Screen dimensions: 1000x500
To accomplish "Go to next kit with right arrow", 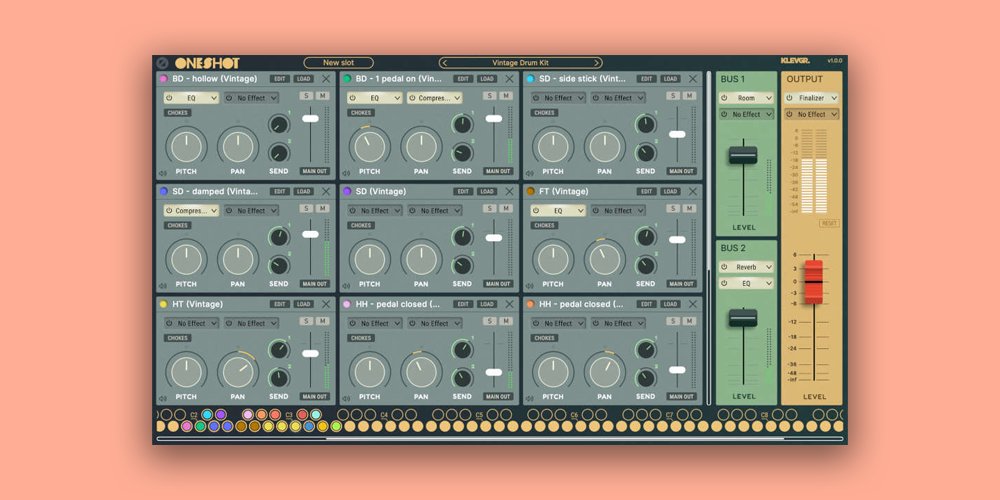I will pyautogui.click(x=598, y=63).
